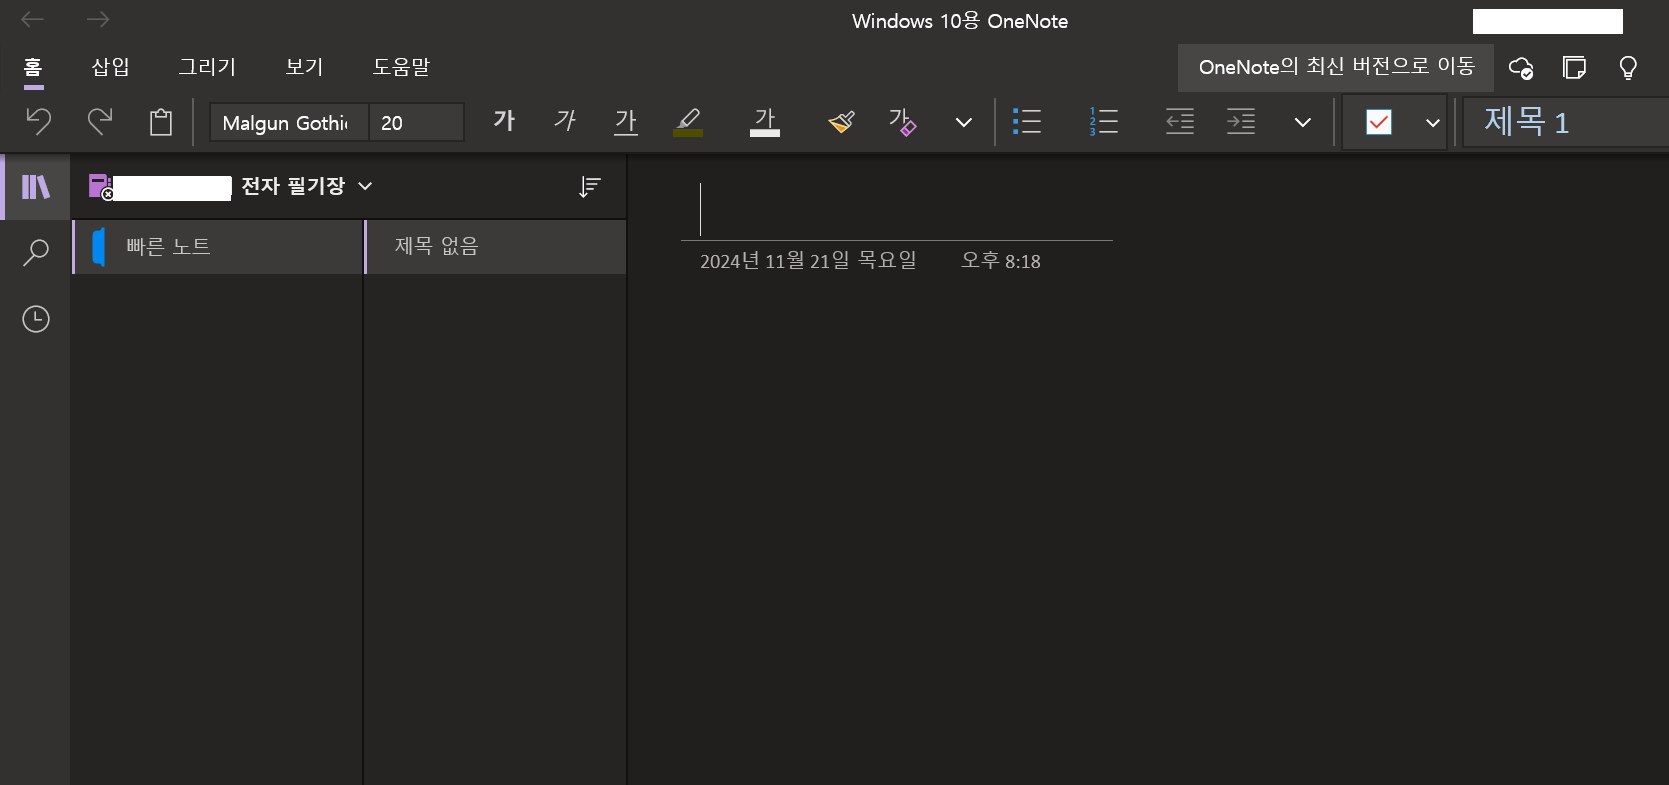Image resolution: width=1669 pixels, height=785 pixels.
Task: Check the cloud sync status icon
Action: tap(1521, 67)
